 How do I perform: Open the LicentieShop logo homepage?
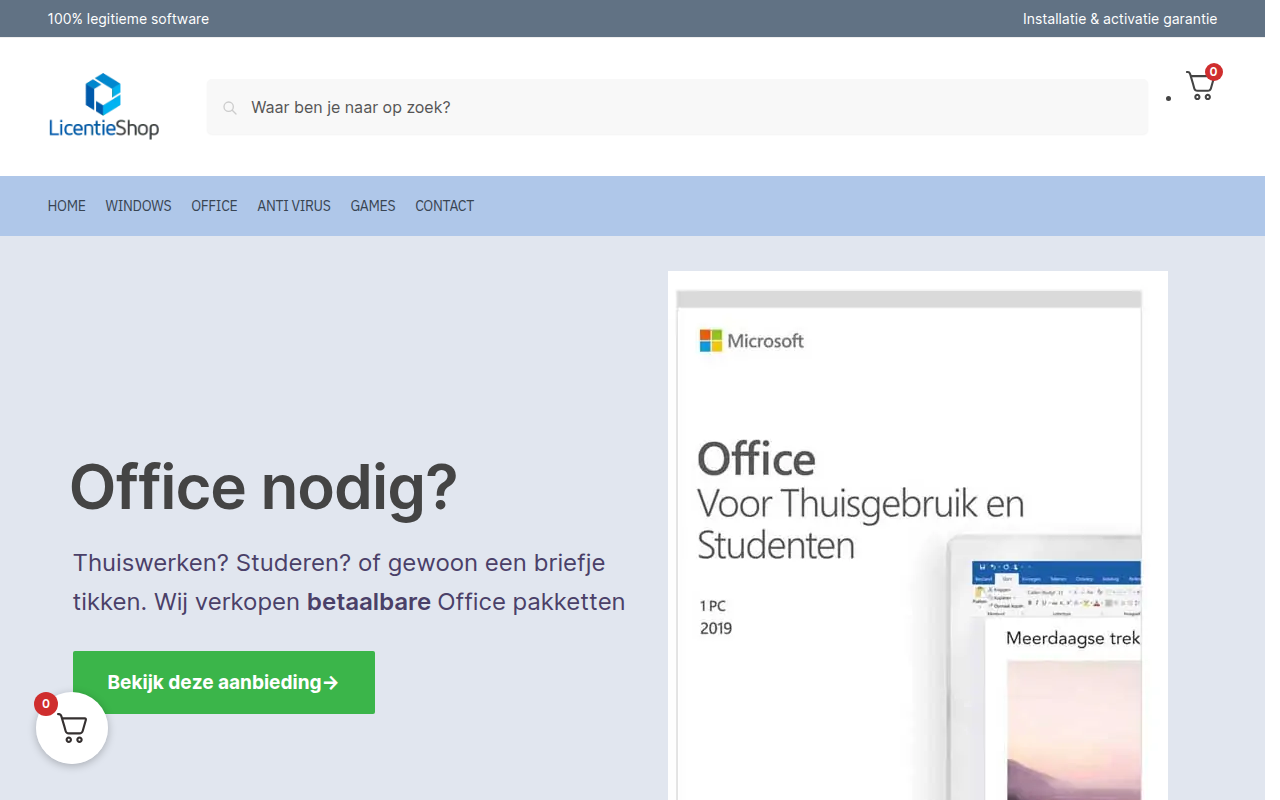[104, 106]
